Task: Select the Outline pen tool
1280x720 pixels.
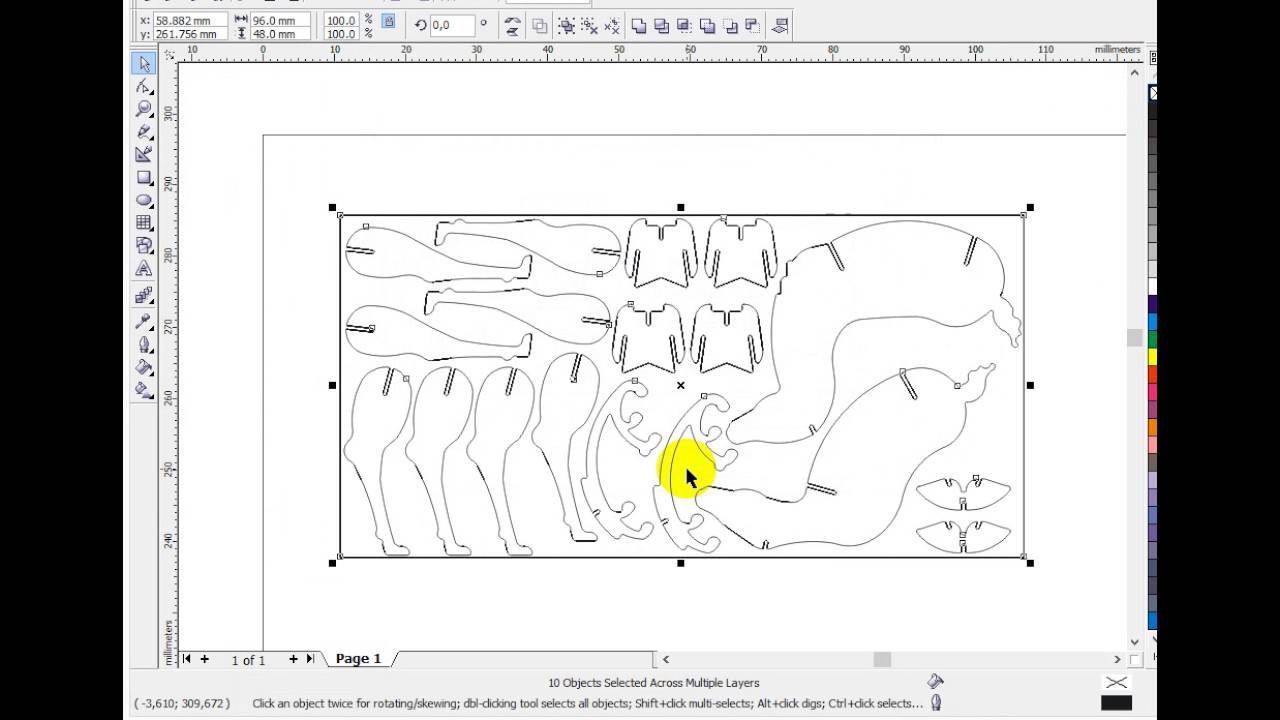Action: coord(144,345)
